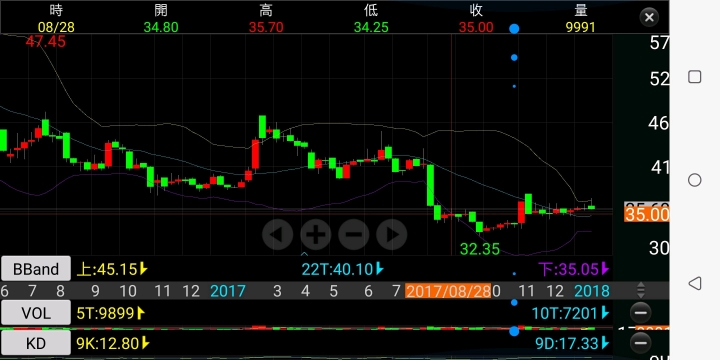Collapse the VOL panel with its minus button
Viewport: 720px width, 360px height.
pos(640,313)
